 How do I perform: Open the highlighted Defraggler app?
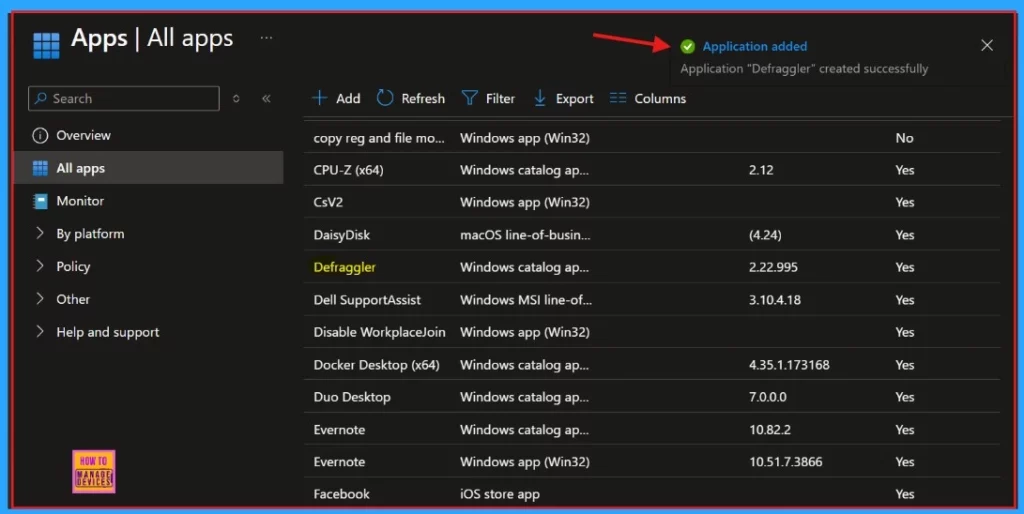tap(345, 267)
